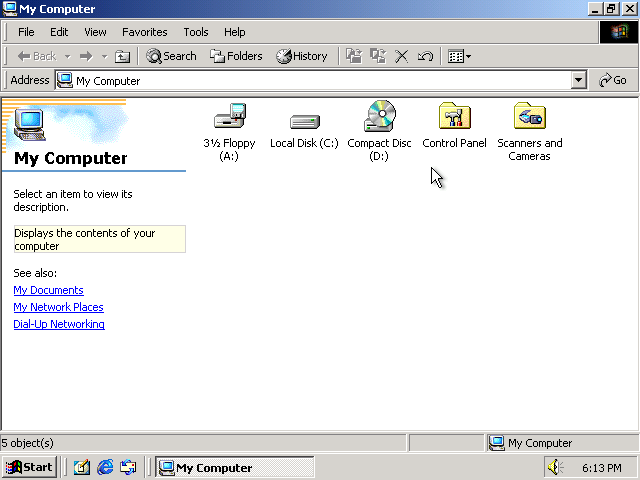Image resolution: width=640 pixels, height=480 pixels.
Task: Select the Local Disk (C:) icon
Action: point(304,122)
